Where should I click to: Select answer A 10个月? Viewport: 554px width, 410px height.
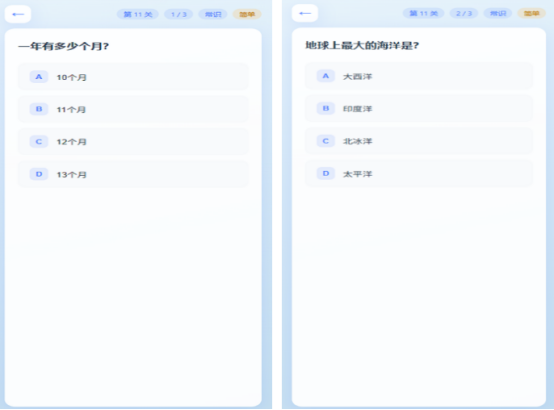point(133,77)
